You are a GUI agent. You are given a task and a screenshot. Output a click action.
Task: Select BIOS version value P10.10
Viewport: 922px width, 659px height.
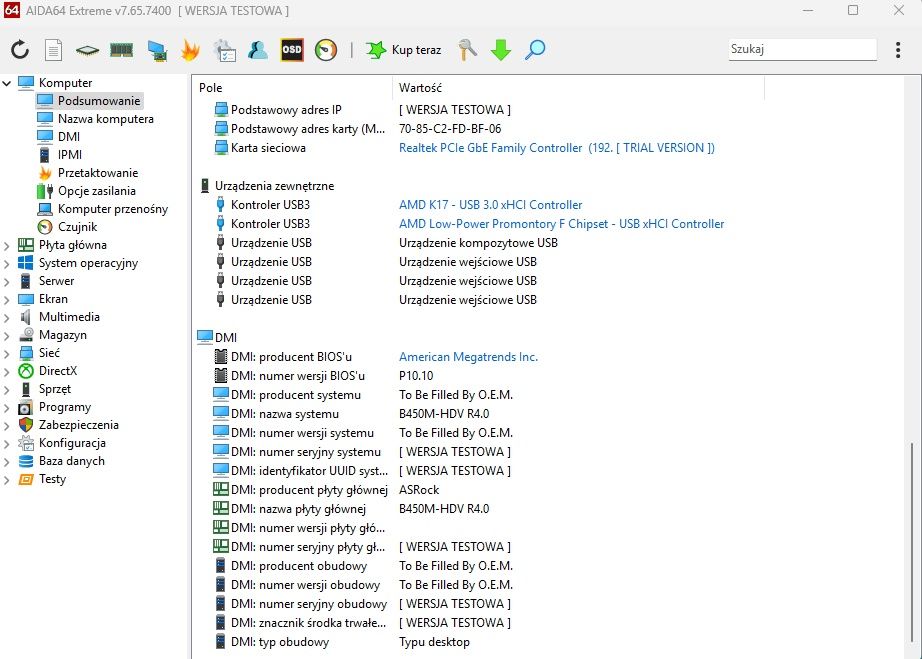click(416, 376)
